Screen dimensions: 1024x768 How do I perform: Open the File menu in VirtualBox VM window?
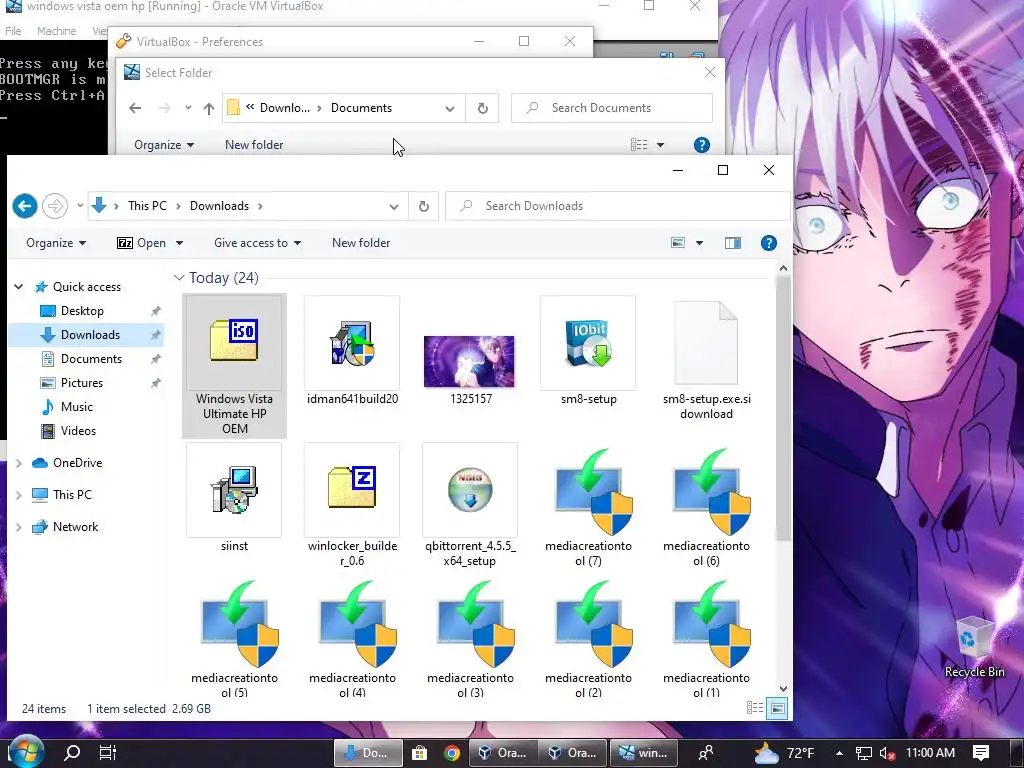[13, 31]
